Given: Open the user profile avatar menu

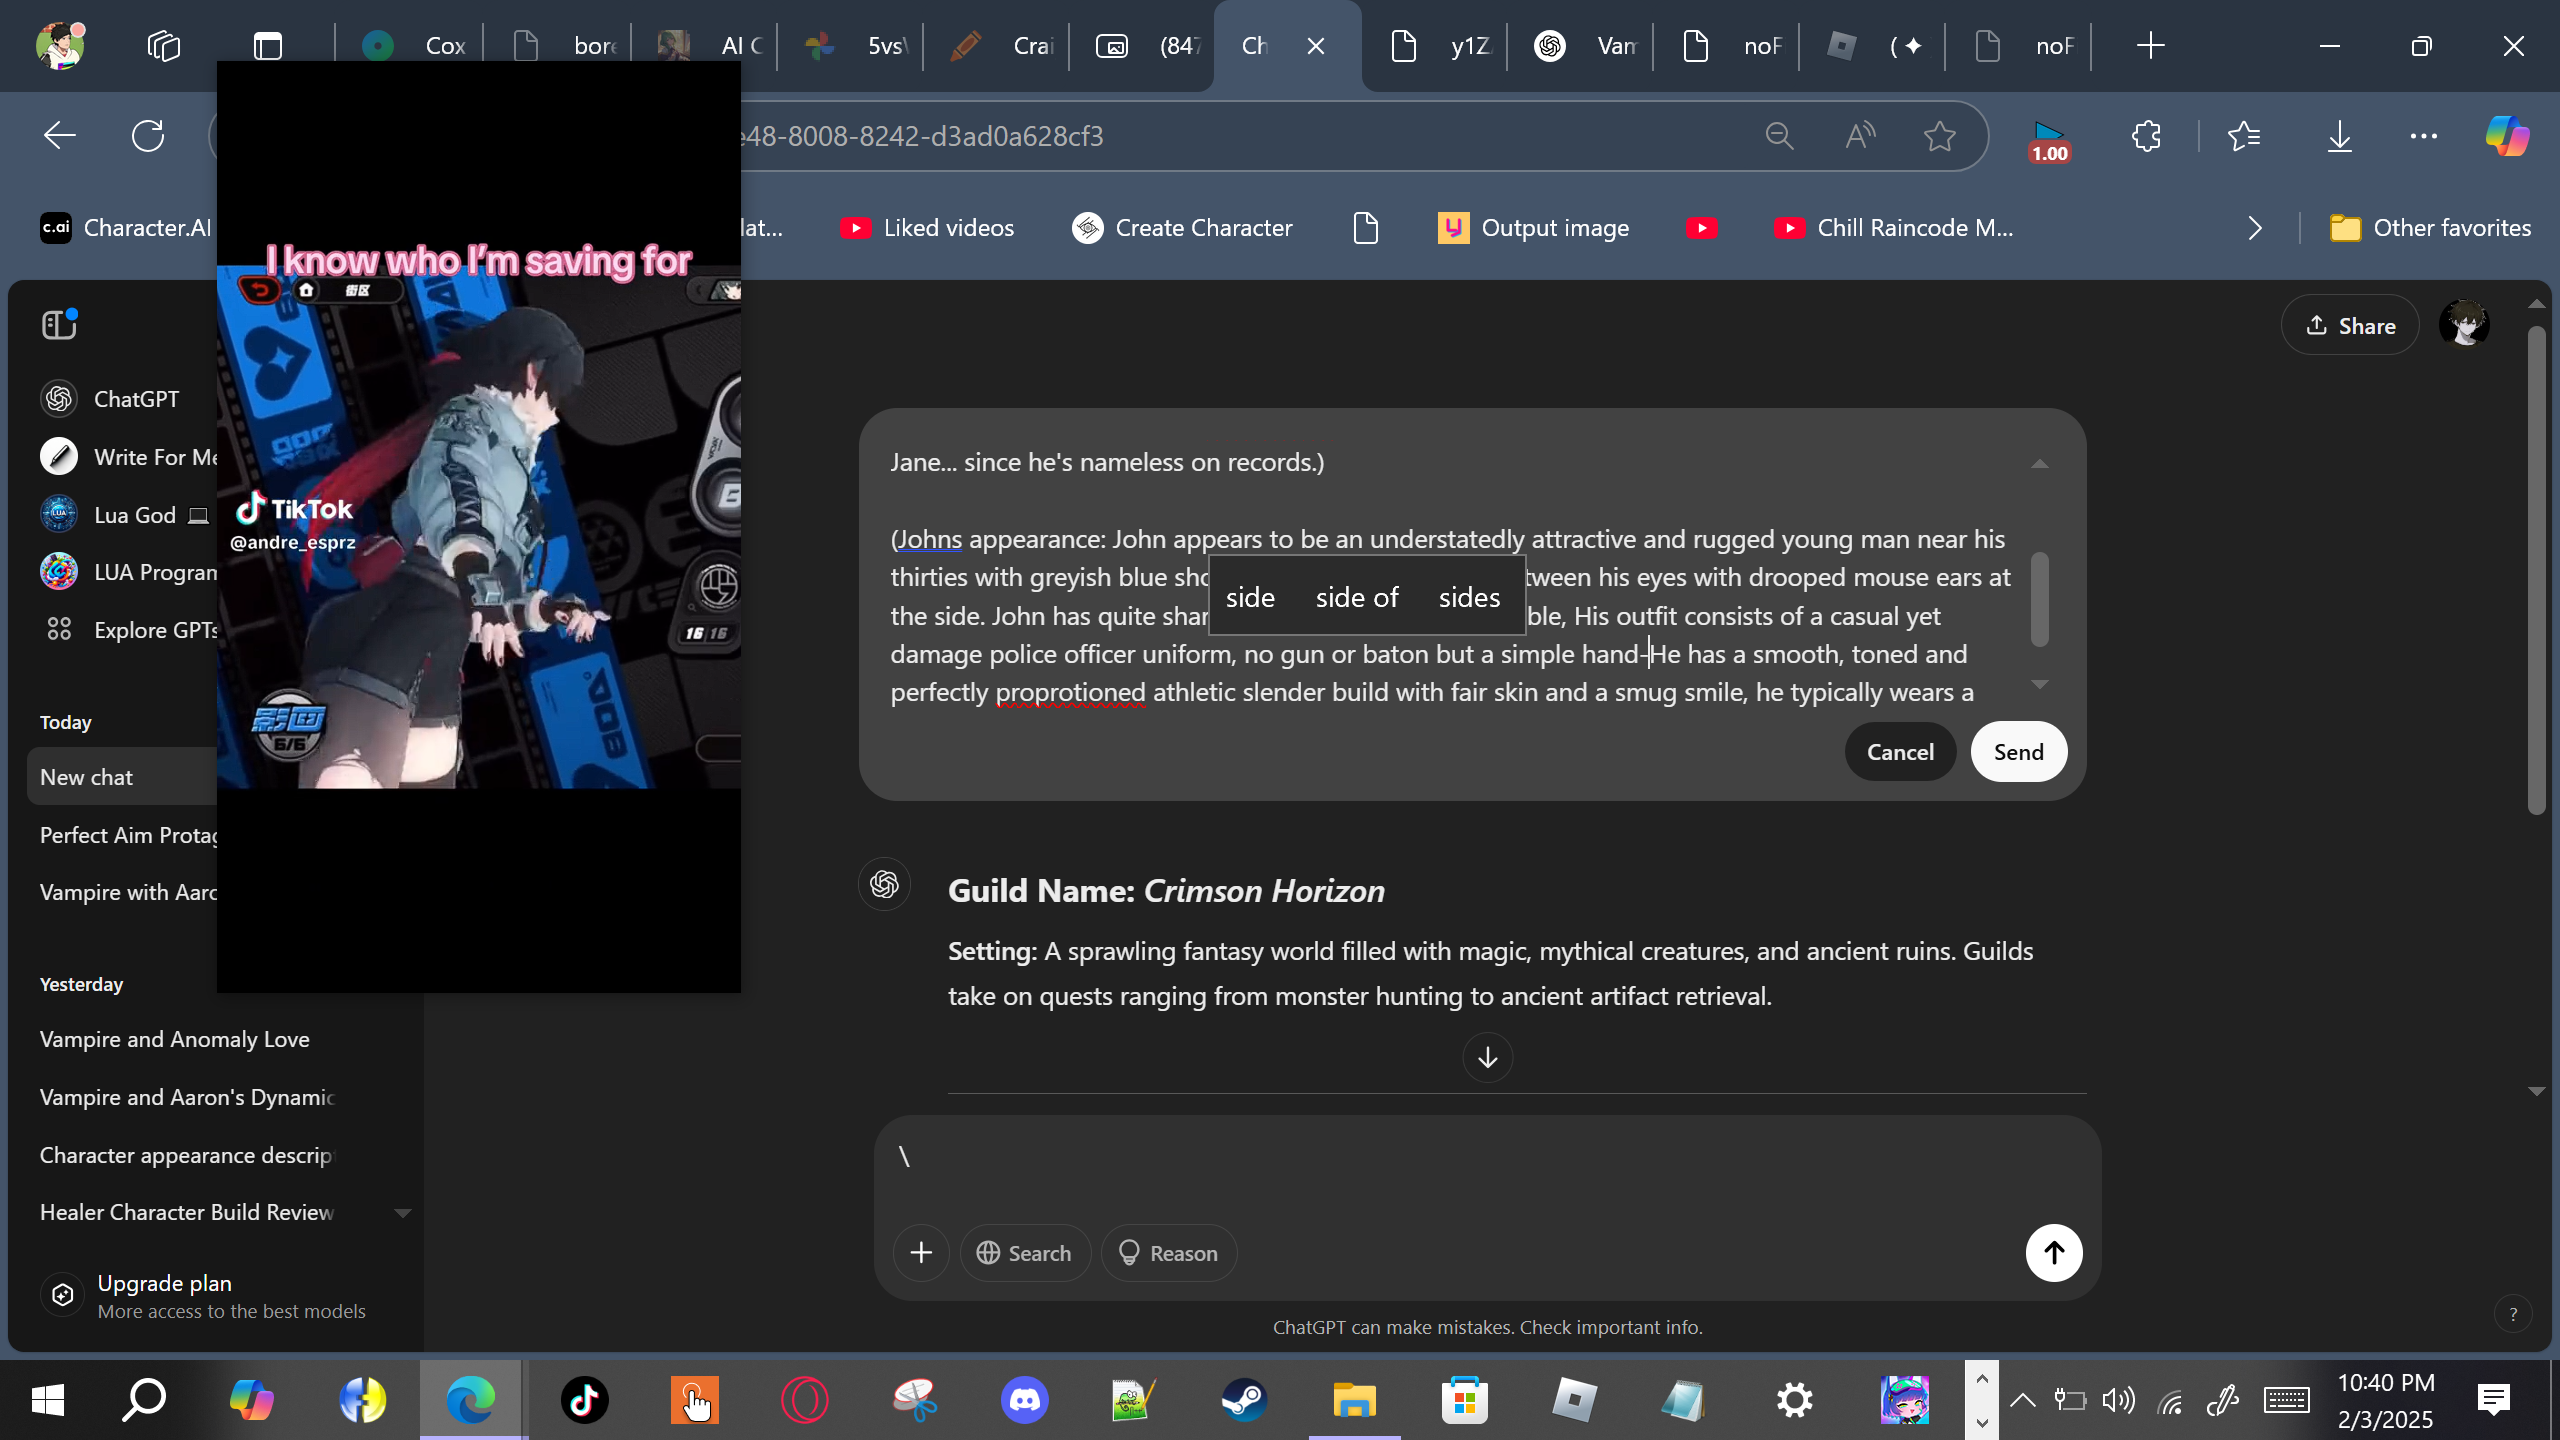Looking at the screenshot, I should coord(2465,325).
